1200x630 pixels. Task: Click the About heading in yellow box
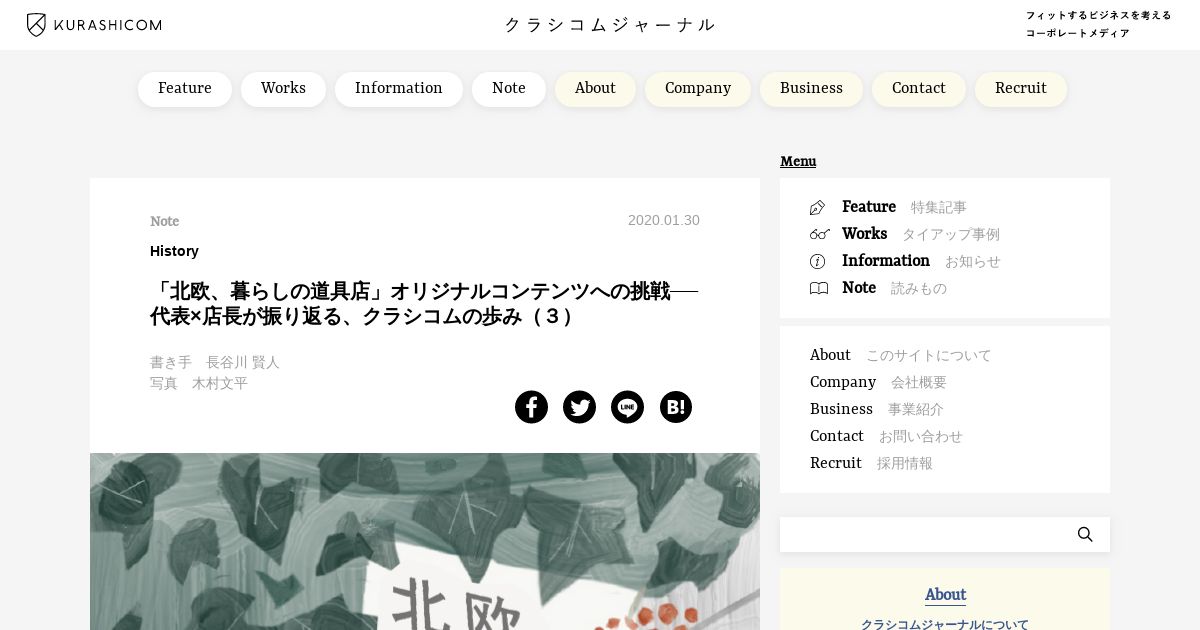click(945, 595)
